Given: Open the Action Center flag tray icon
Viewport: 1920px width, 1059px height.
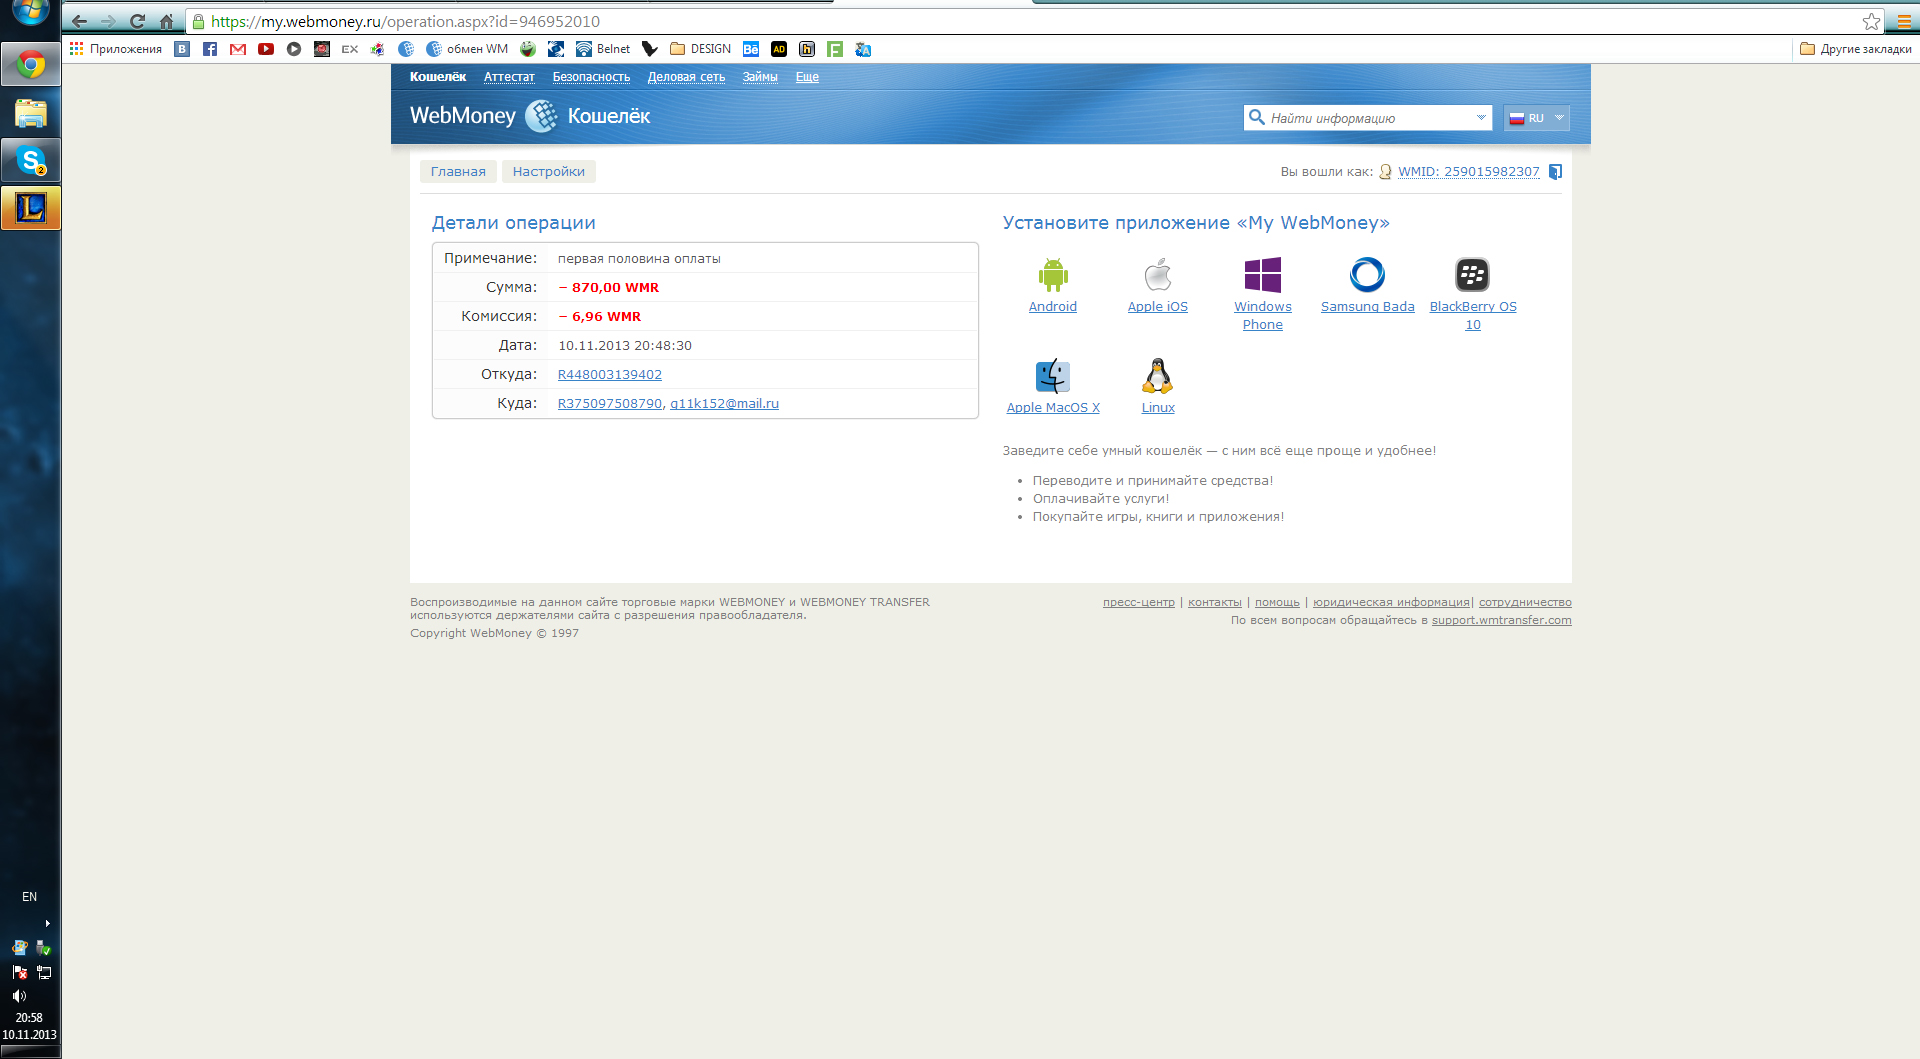Looking at the screenshot, I should coord(19,972).
